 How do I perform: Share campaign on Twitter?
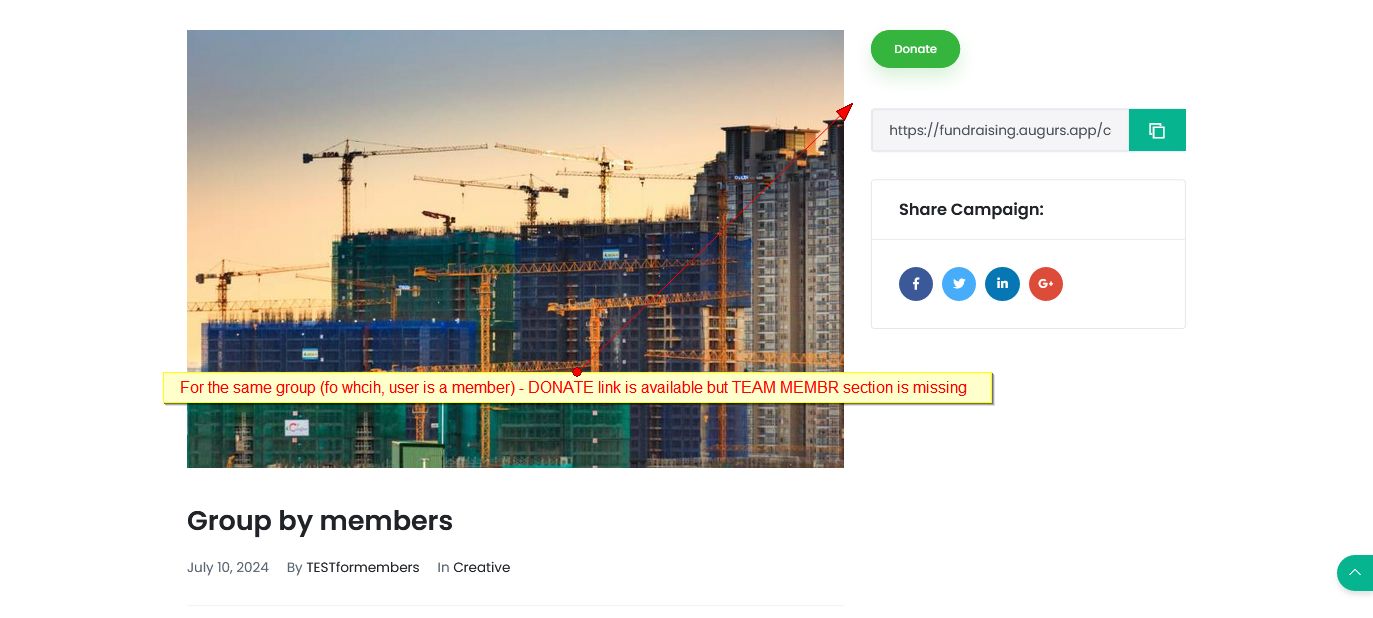(959, 284)
